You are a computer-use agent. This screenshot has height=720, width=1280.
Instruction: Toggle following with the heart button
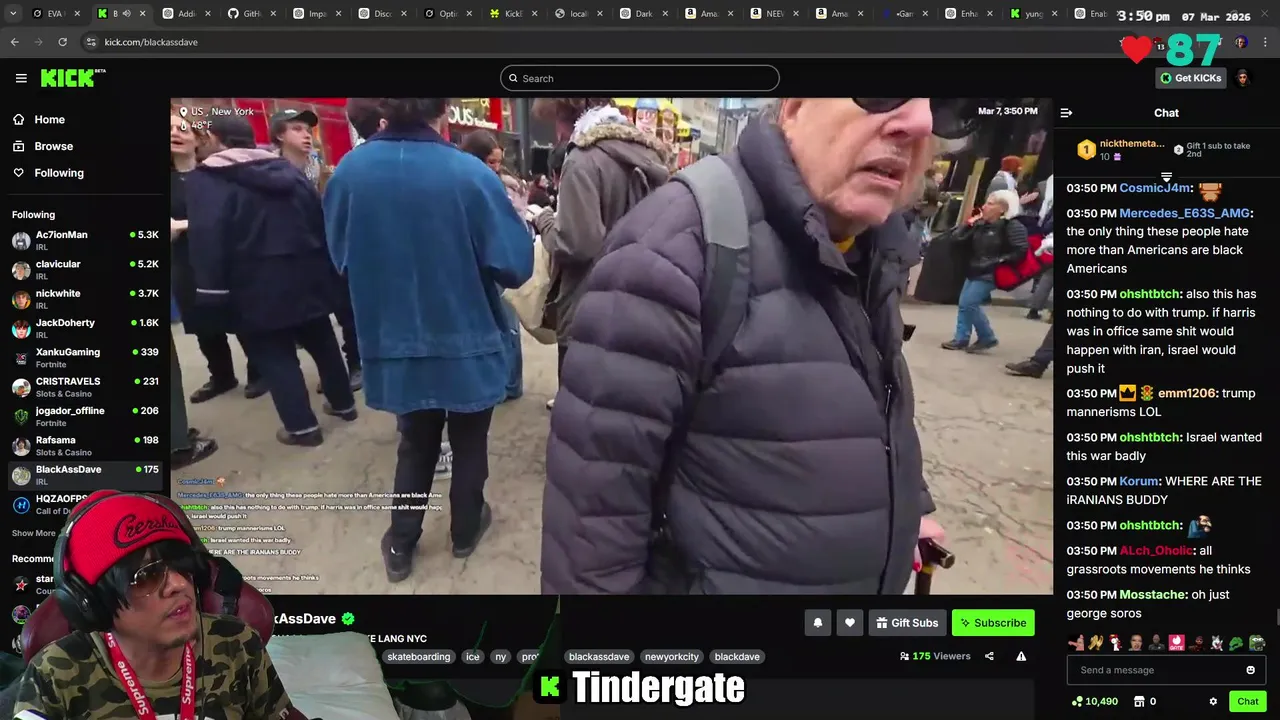tap(850, 623)
